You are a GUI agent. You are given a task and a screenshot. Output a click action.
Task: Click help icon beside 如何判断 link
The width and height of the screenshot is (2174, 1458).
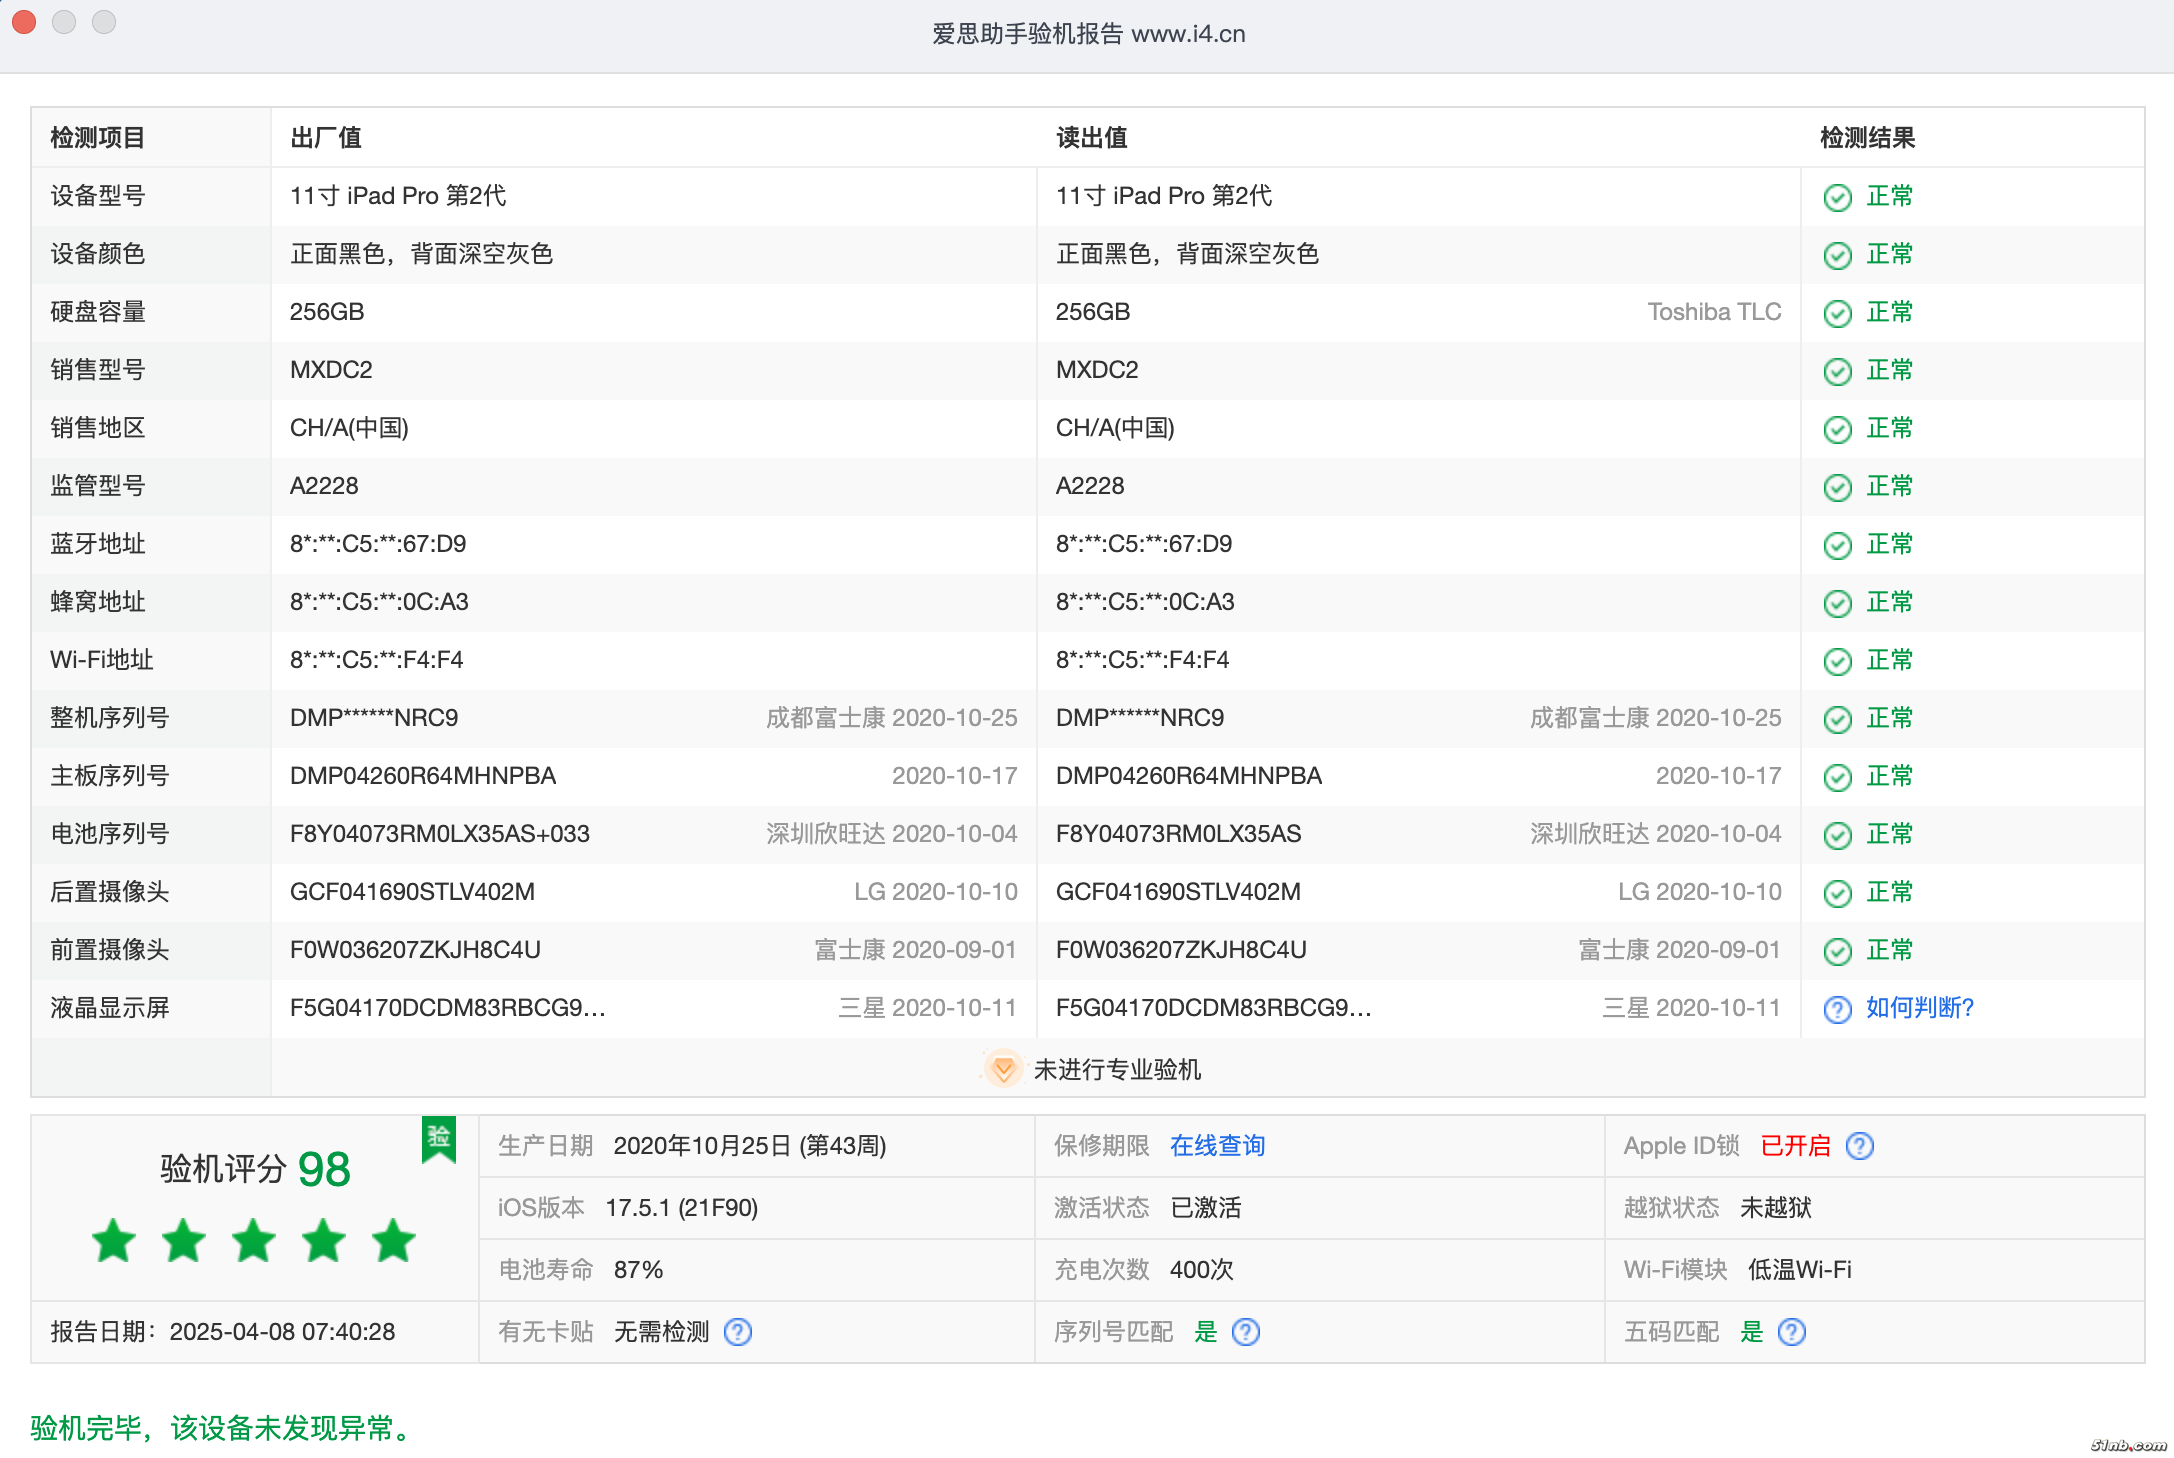point(1837,1009)
